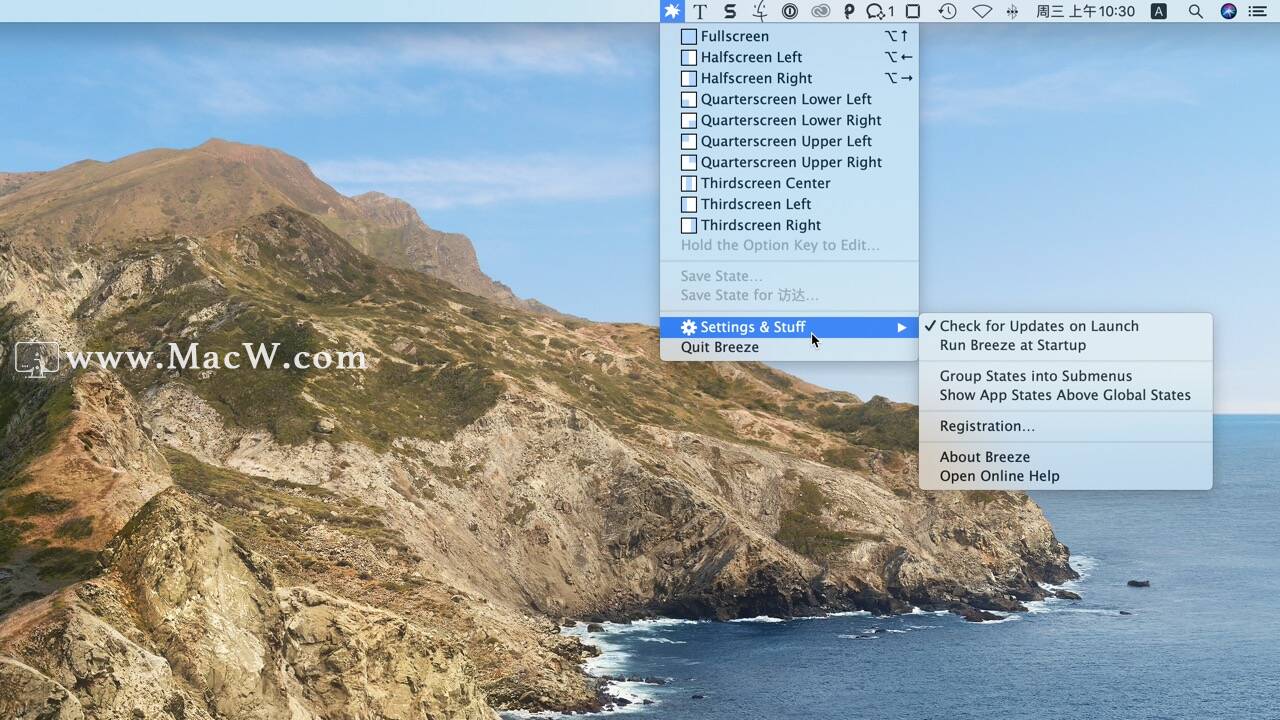This screenshot has width=1280, height=720.
Task: Open About Breeze
Action: (1065, 457)
